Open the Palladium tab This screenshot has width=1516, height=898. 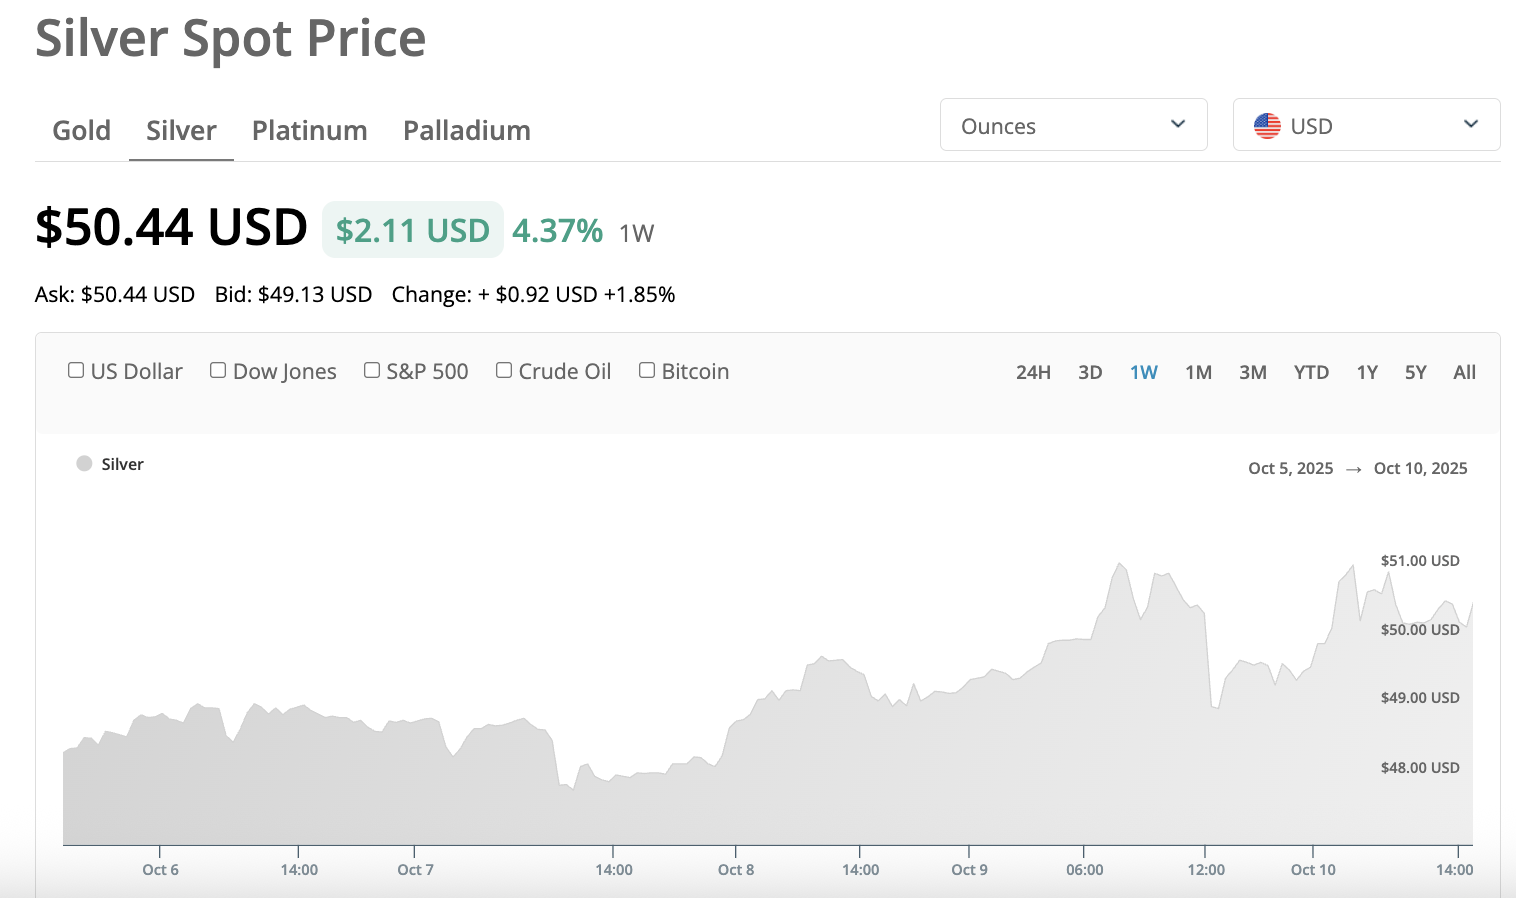point(466,131)
